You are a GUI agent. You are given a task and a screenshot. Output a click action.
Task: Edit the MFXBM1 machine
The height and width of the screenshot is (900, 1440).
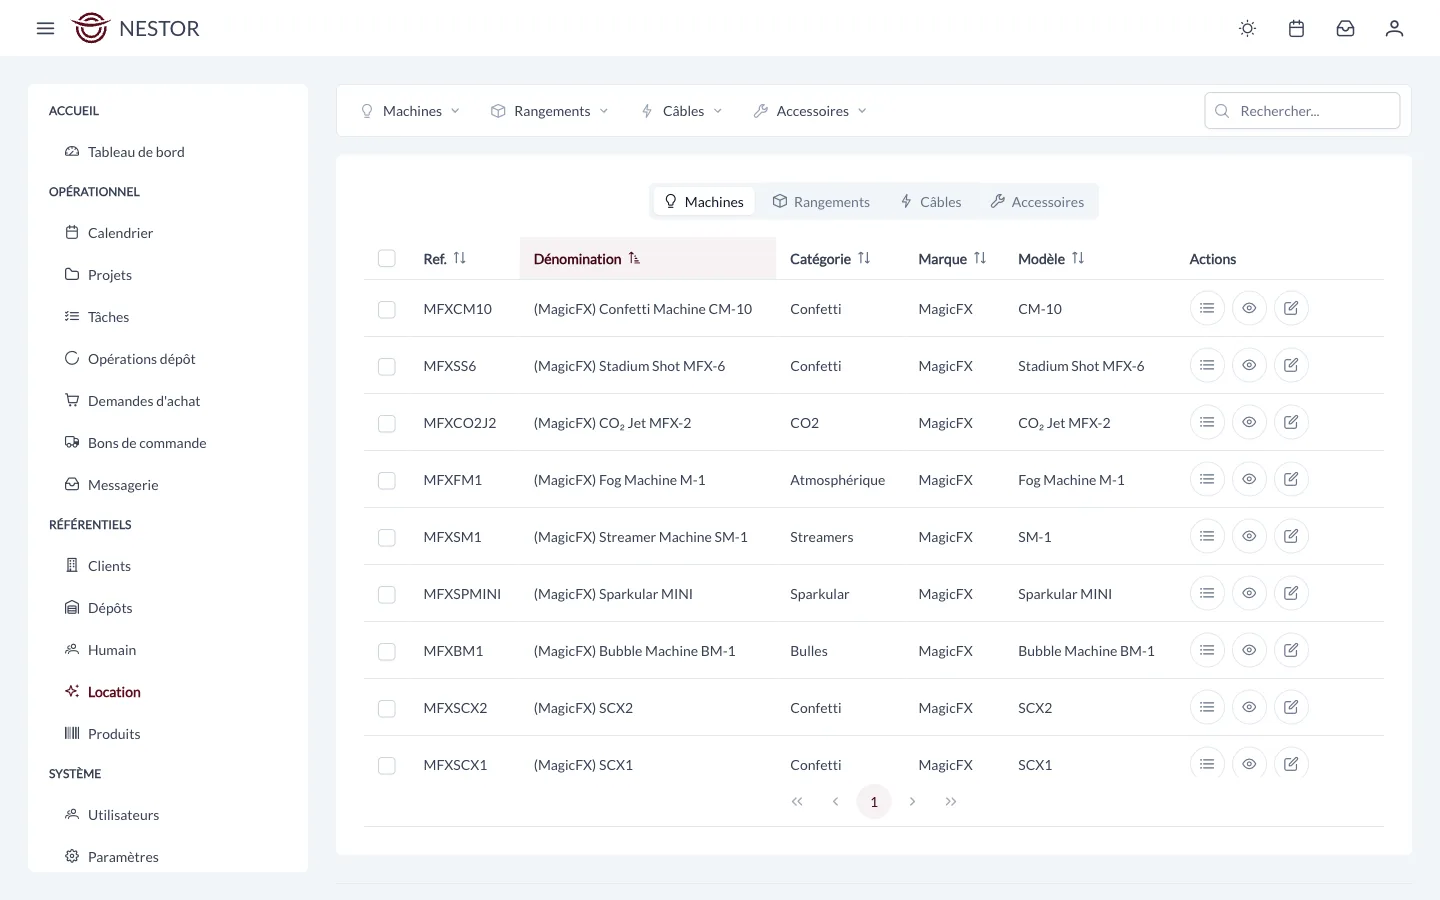[x=1291, y=650]
